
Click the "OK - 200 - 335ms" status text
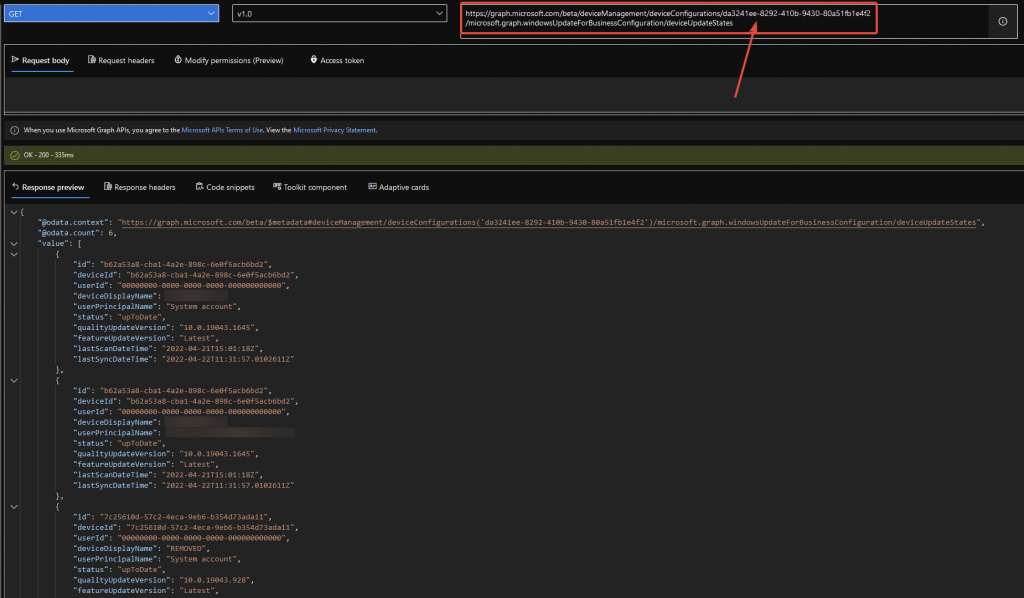tap(48, 155)
